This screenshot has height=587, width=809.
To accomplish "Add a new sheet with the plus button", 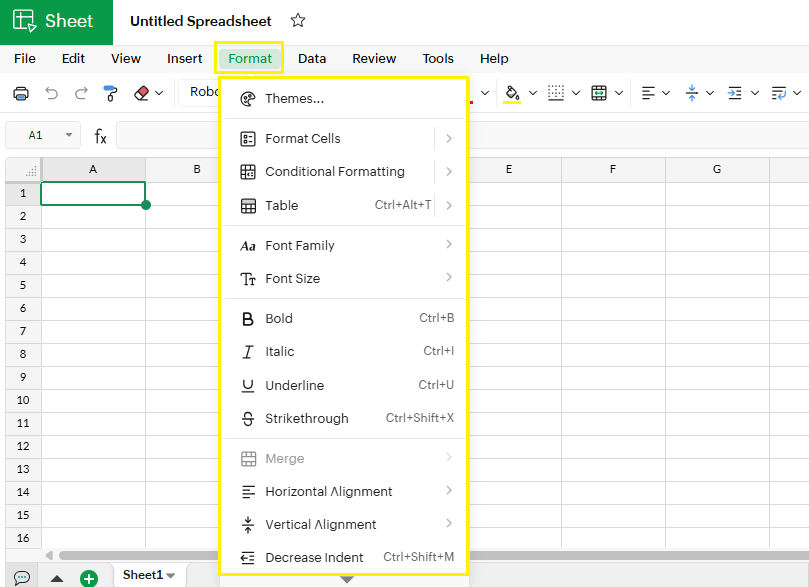I will (88, 575).
